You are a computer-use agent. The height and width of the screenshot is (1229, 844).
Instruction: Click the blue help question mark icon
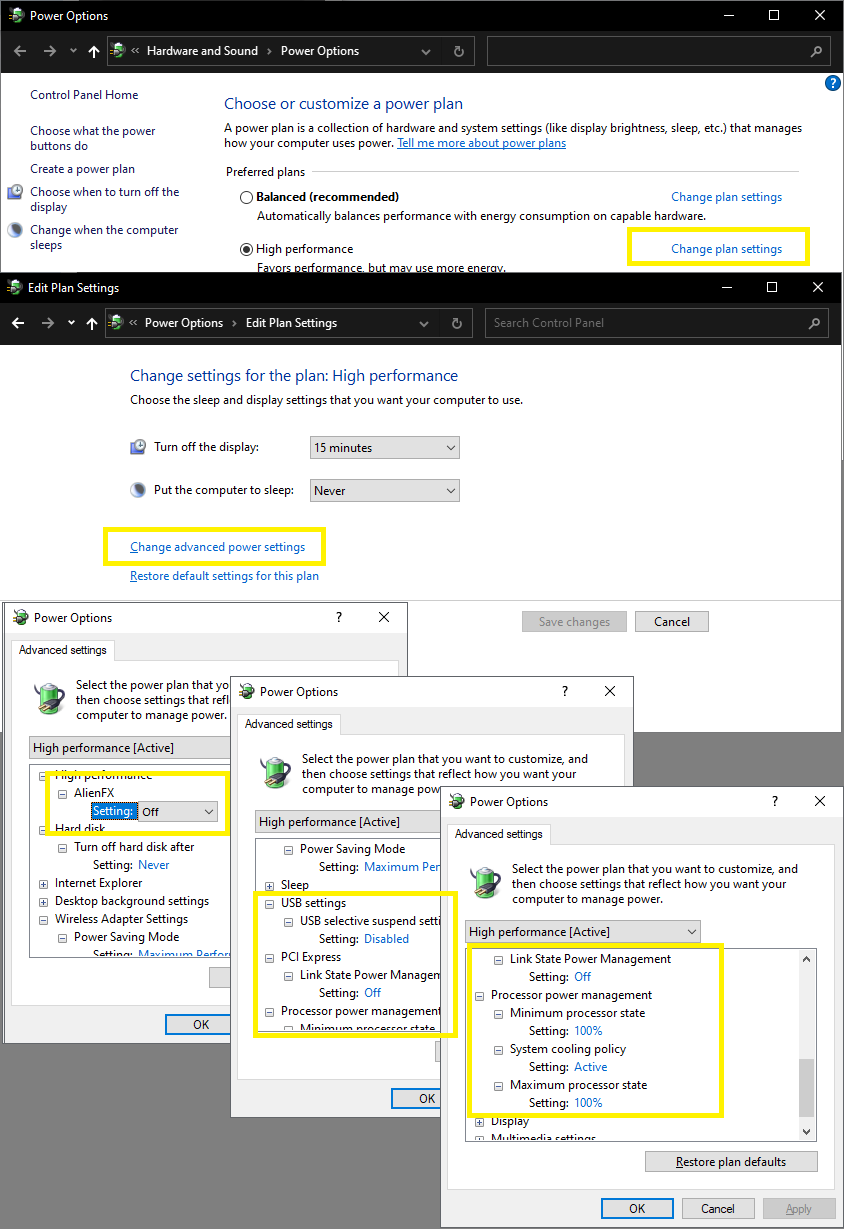click(x=832, y=84)
